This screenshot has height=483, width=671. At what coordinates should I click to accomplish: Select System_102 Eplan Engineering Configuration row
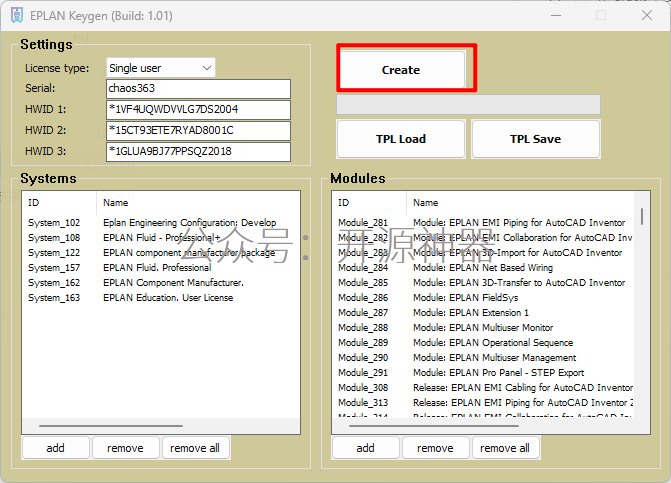point(160,222)
